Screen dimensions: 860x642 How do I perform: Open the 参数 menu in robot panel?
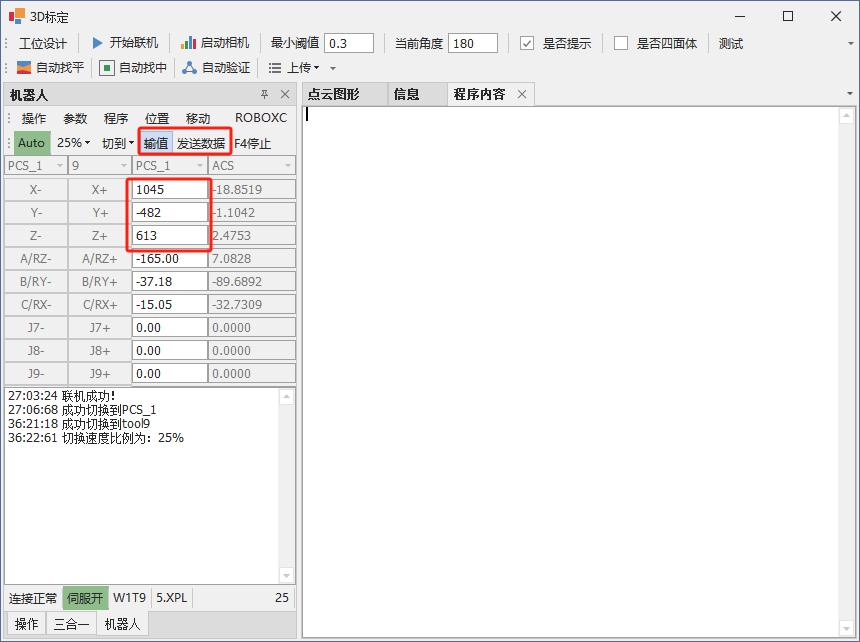coord(75,118)
